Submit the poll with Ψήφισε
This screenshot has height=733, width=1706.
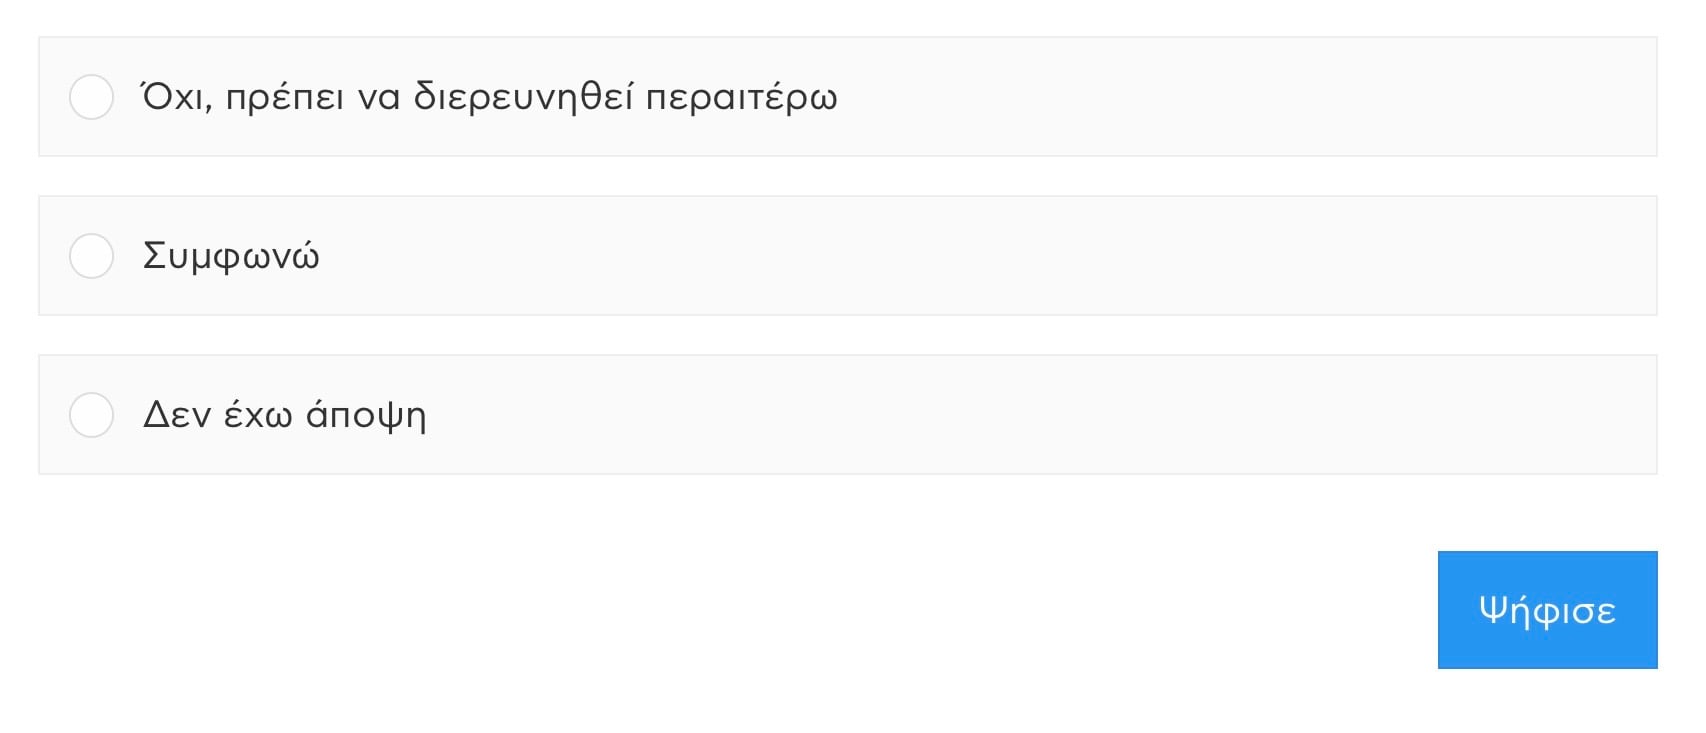1546,610
